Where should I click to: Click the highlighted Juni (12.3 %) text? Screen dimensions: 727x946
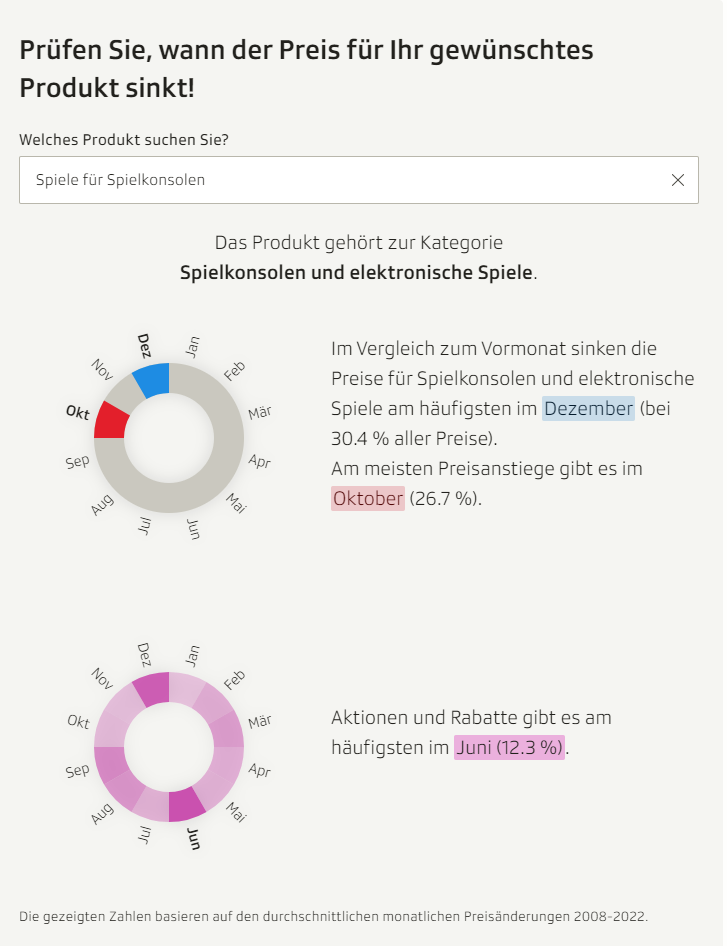[509, 747]
